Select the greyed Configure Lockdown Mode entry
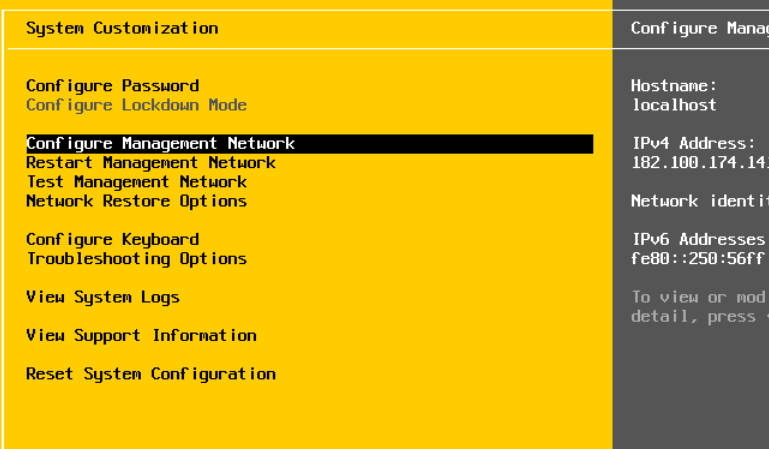The image size is (769, 449). (x=136, y=105)
